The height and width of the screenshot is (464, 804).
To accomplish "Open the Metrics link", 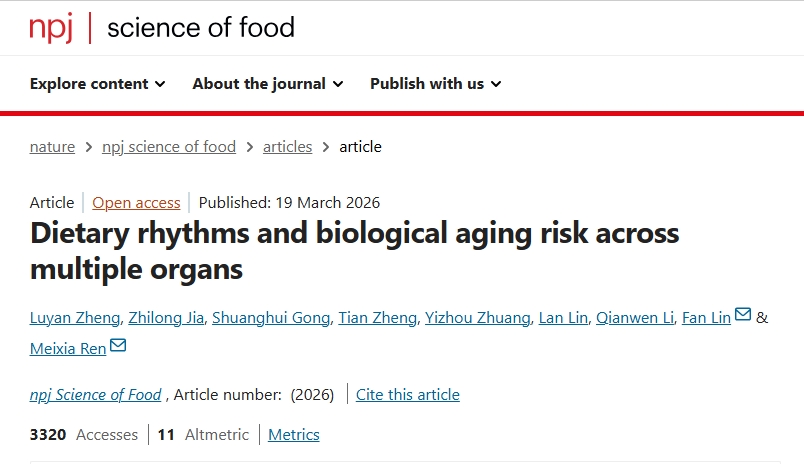I will pyautogui.click(x=294, y=434).
